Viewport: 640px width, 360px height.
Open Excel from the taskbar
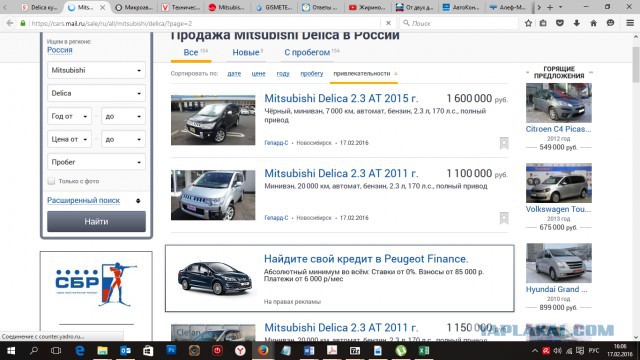(x=424, y=351)
